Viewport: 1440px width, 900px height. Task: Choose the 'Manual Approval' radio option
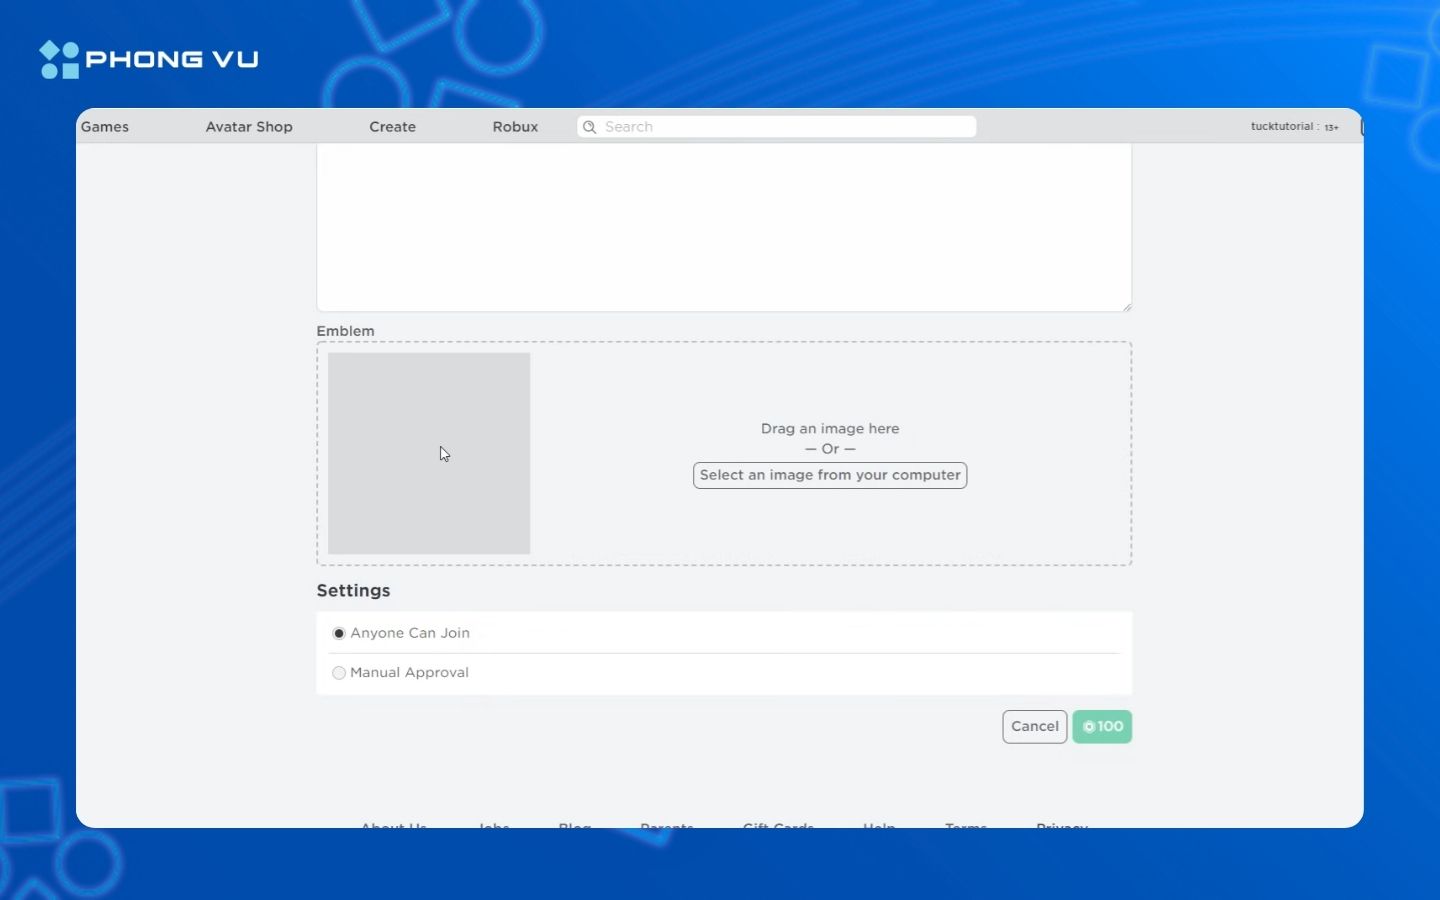coord(339,673)
